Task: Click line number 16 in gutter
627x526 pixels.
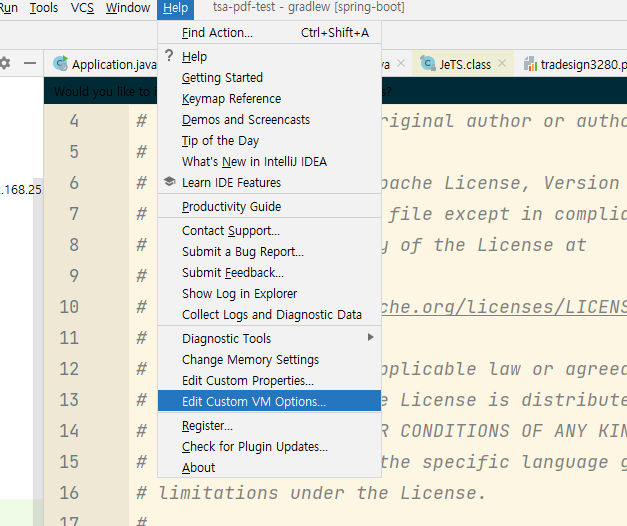Action: point(69,492)
